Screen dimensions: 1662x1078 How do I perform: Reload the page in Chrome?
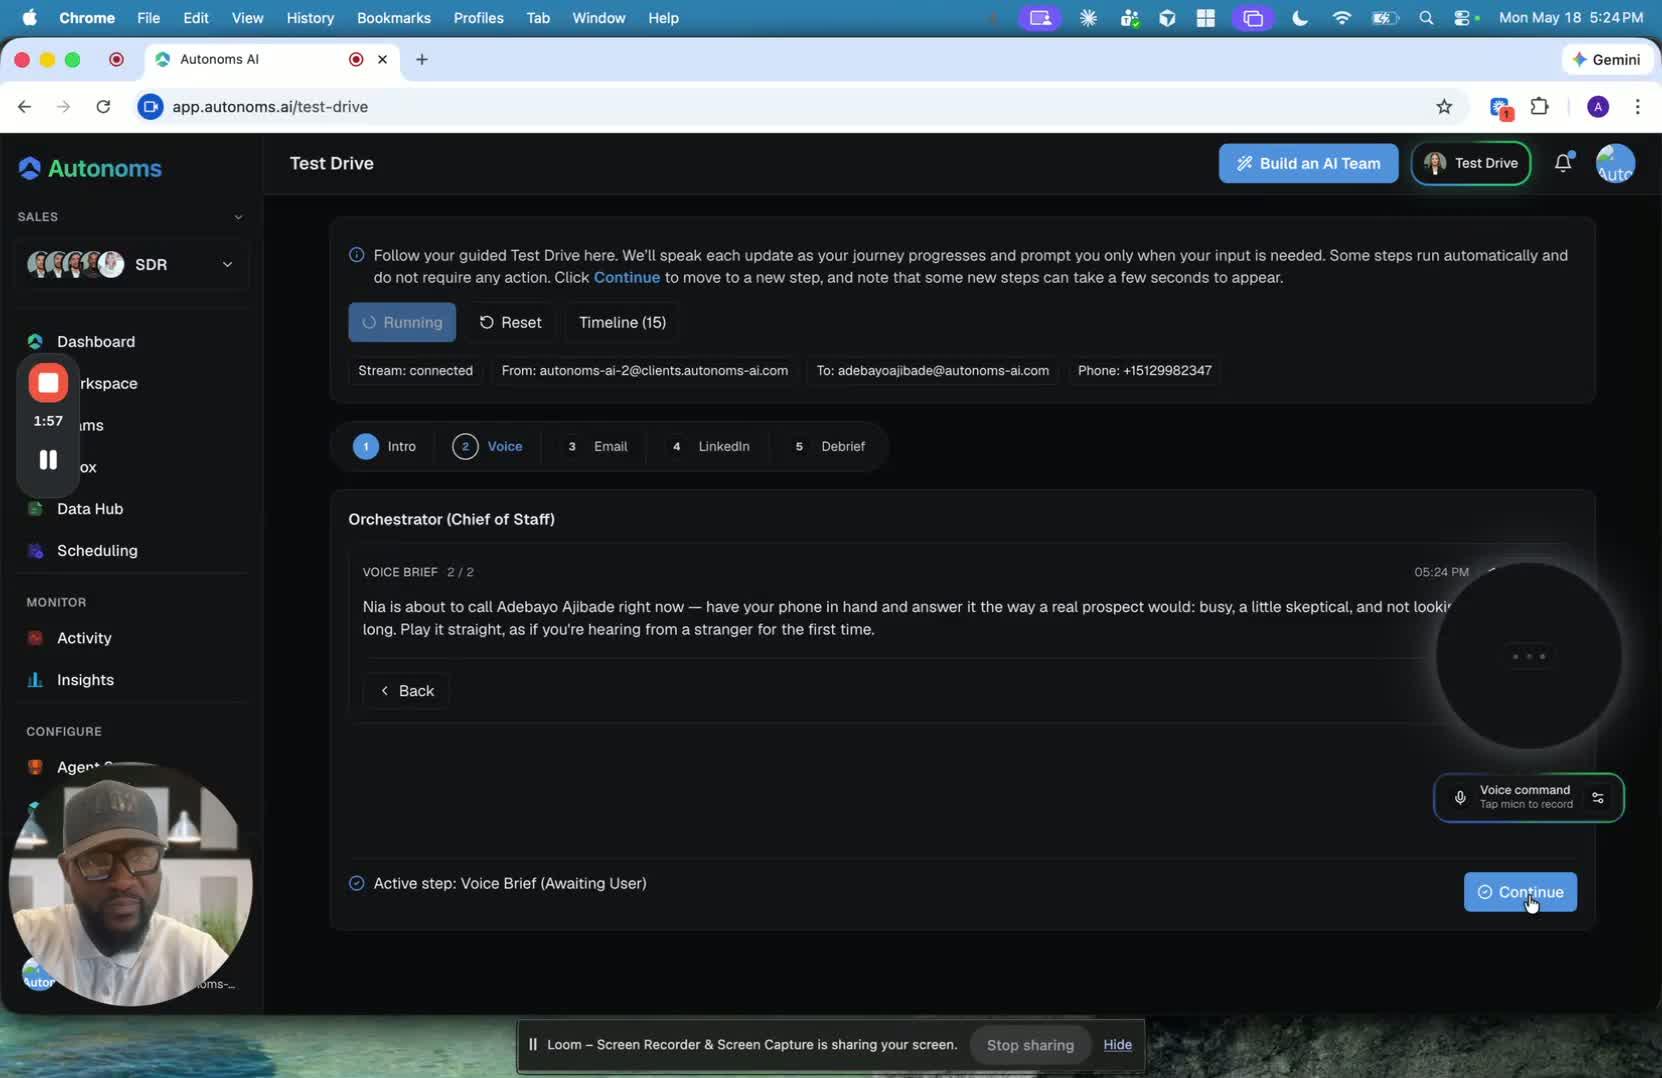click(x=103, y=107)
